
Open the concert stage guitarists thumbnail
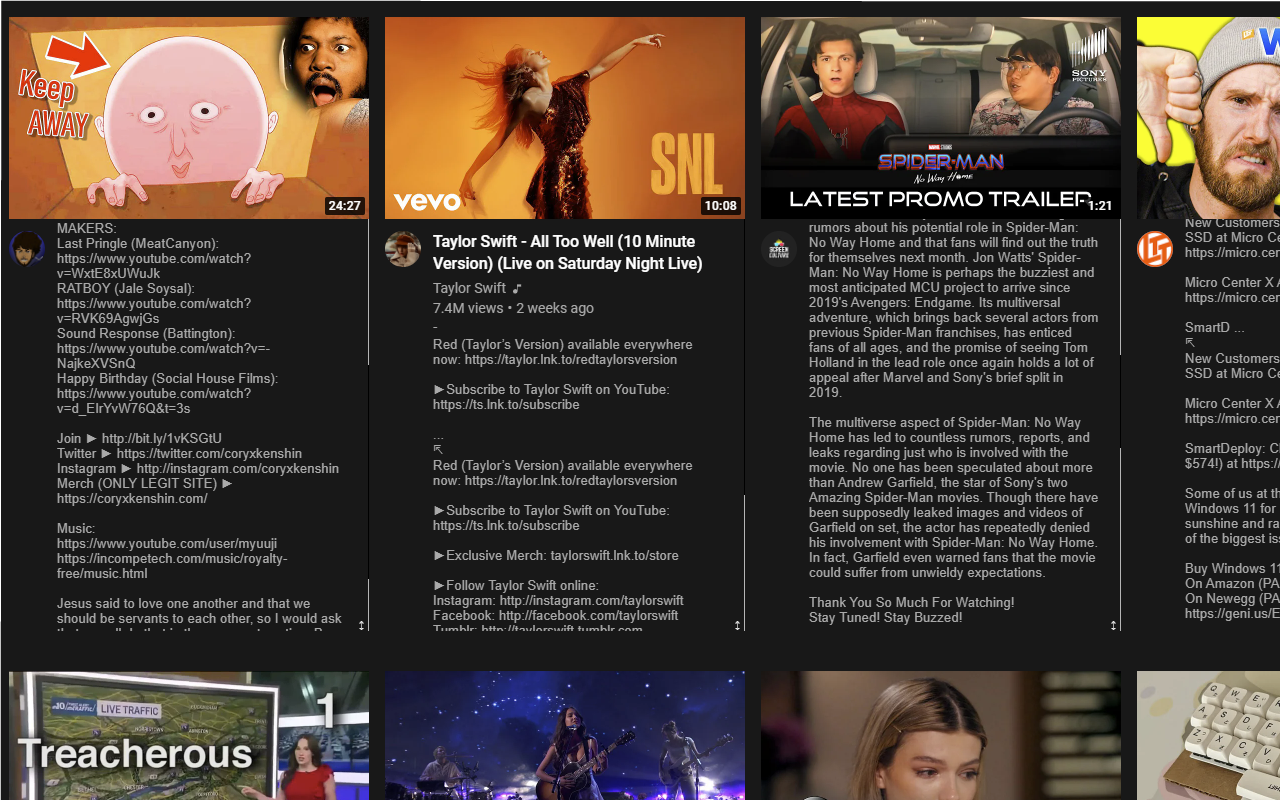(565, 736)
